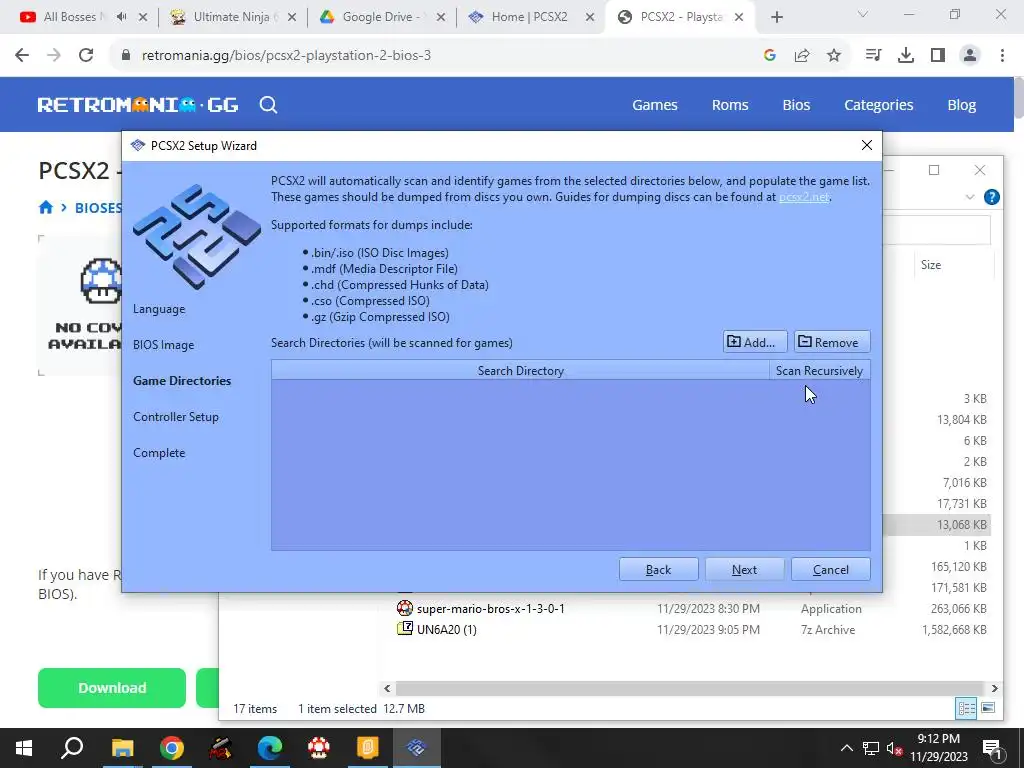This screenshot has width=1024, height=768.
Task: Open the Games menu on RetroMania
Action: pos(654,104)
